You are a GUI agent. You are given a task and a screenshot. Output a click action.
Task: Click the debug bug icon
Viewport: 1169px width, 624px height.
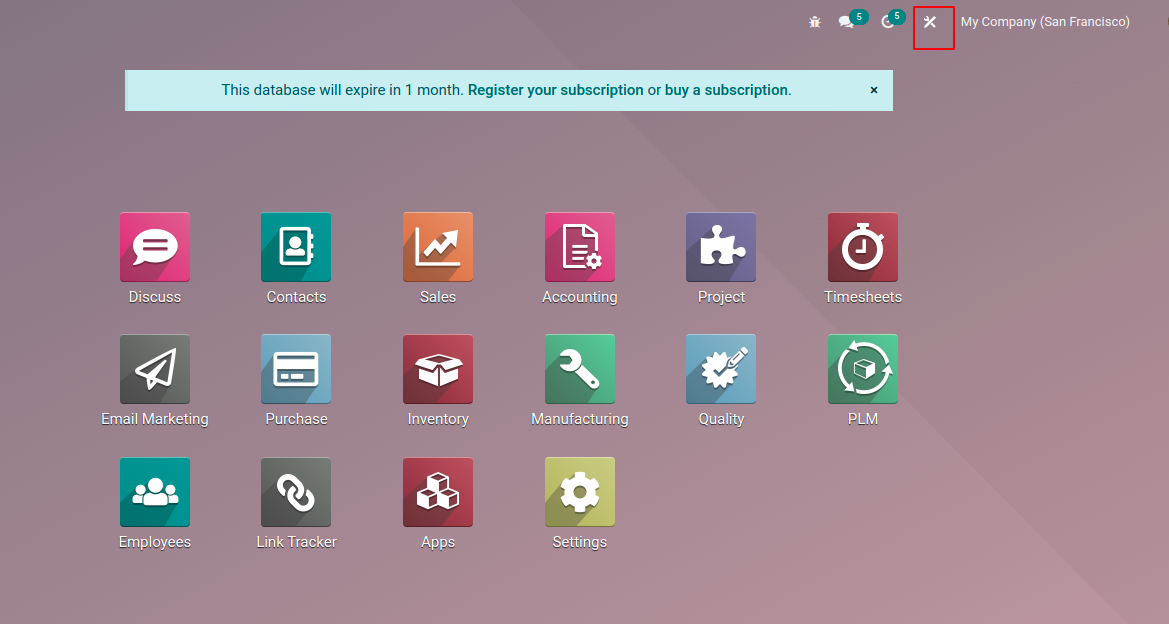[x=815, y=22]
